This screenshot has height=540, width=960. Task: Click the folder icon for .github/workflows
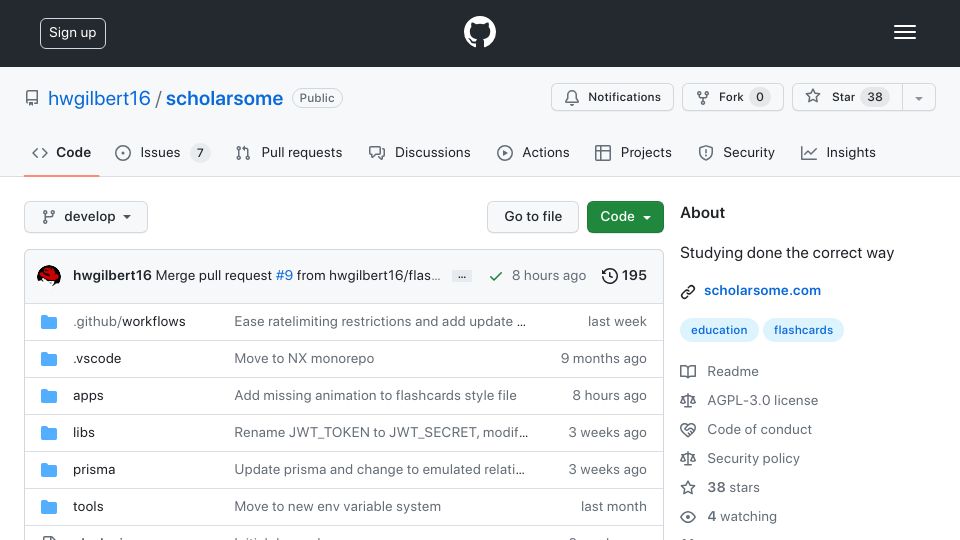pos(49,322)
